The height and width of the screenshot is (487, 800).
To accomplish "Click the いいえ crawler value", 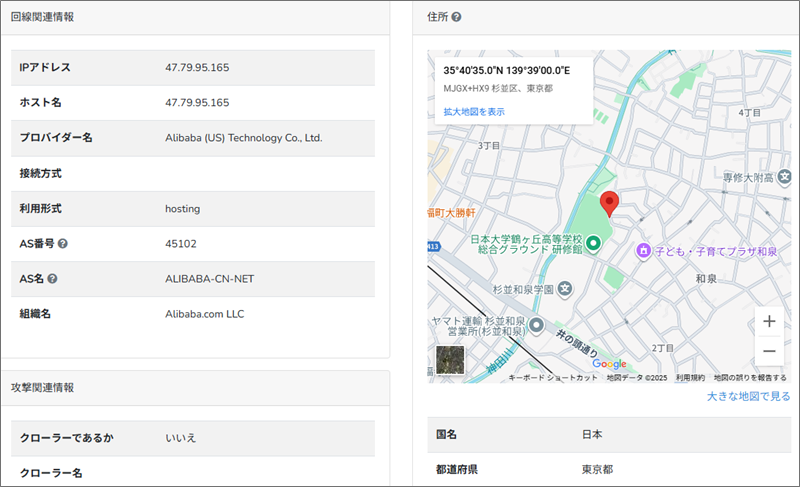I will click(180, 438).
